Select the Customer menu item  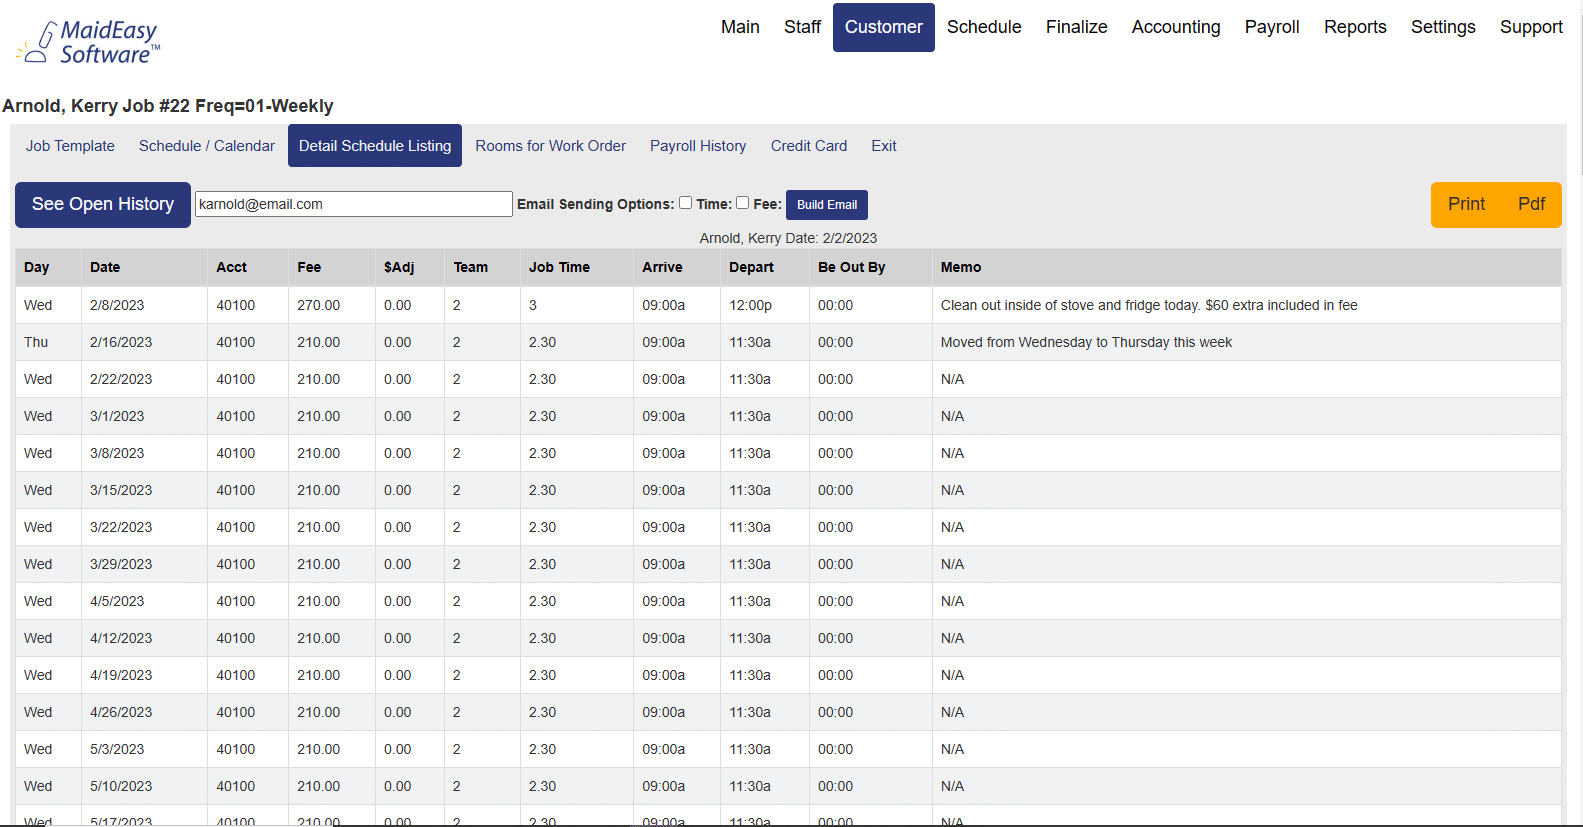[x=883, y=27]
